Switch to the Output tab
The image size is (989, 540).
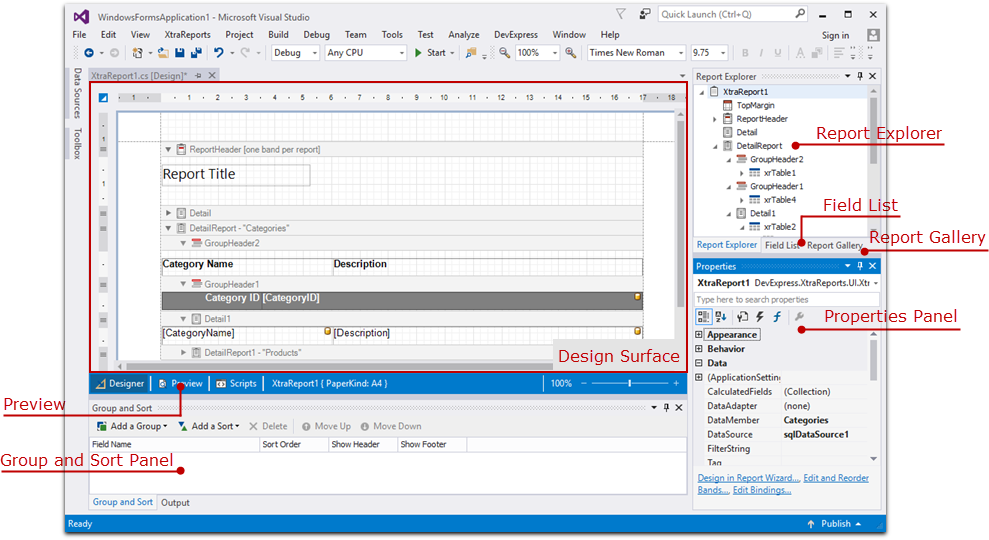175,502
